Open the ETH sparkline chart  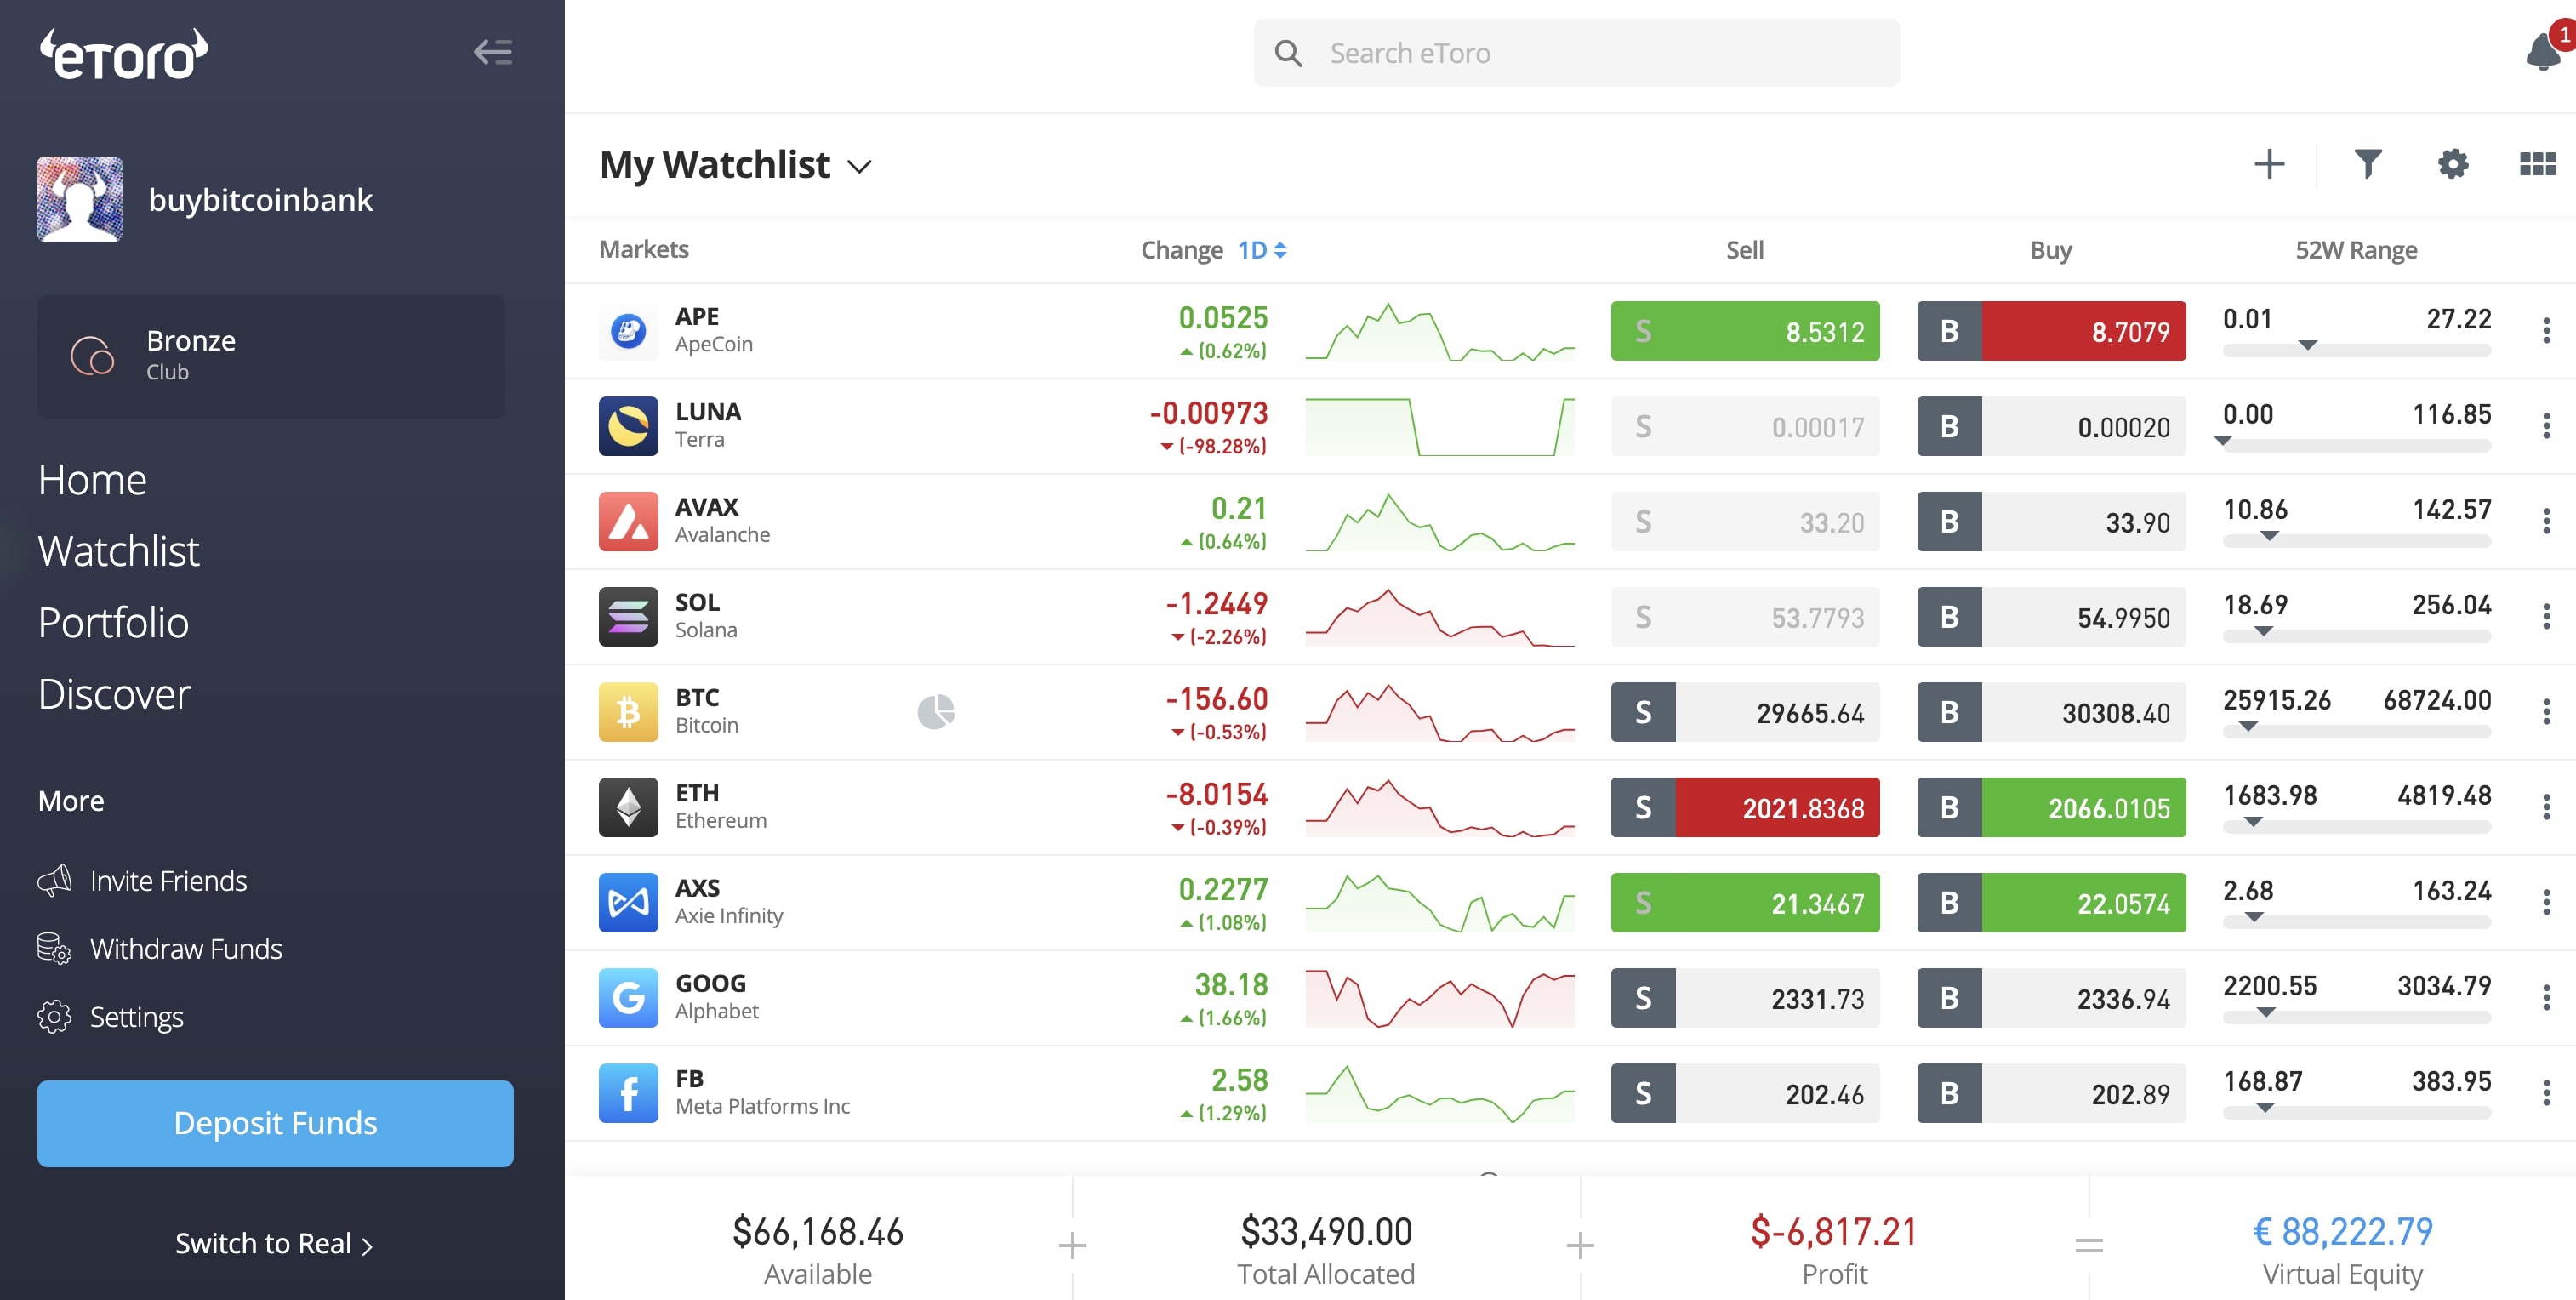click(x=1439, y=807)
